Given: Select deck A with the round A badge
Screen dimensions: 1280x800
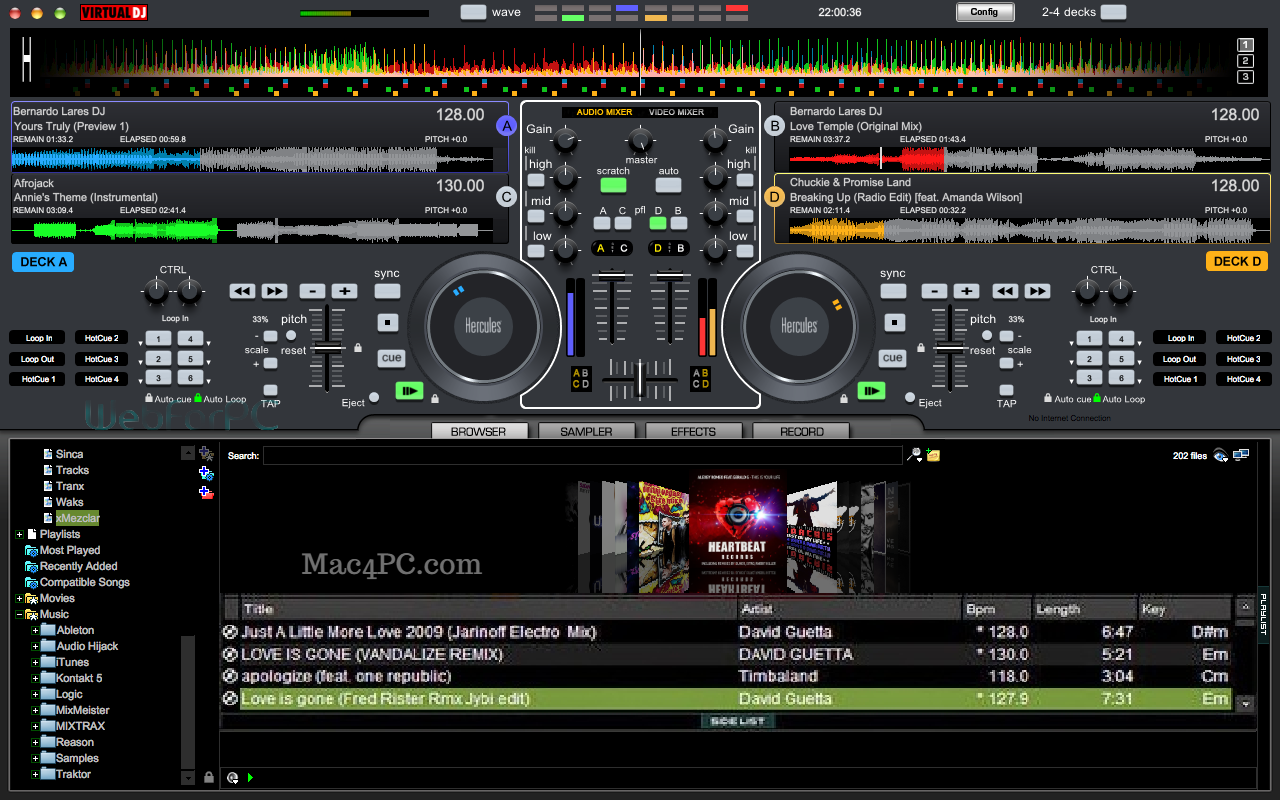Looking at the screenshot, I should tap(507, 126).
